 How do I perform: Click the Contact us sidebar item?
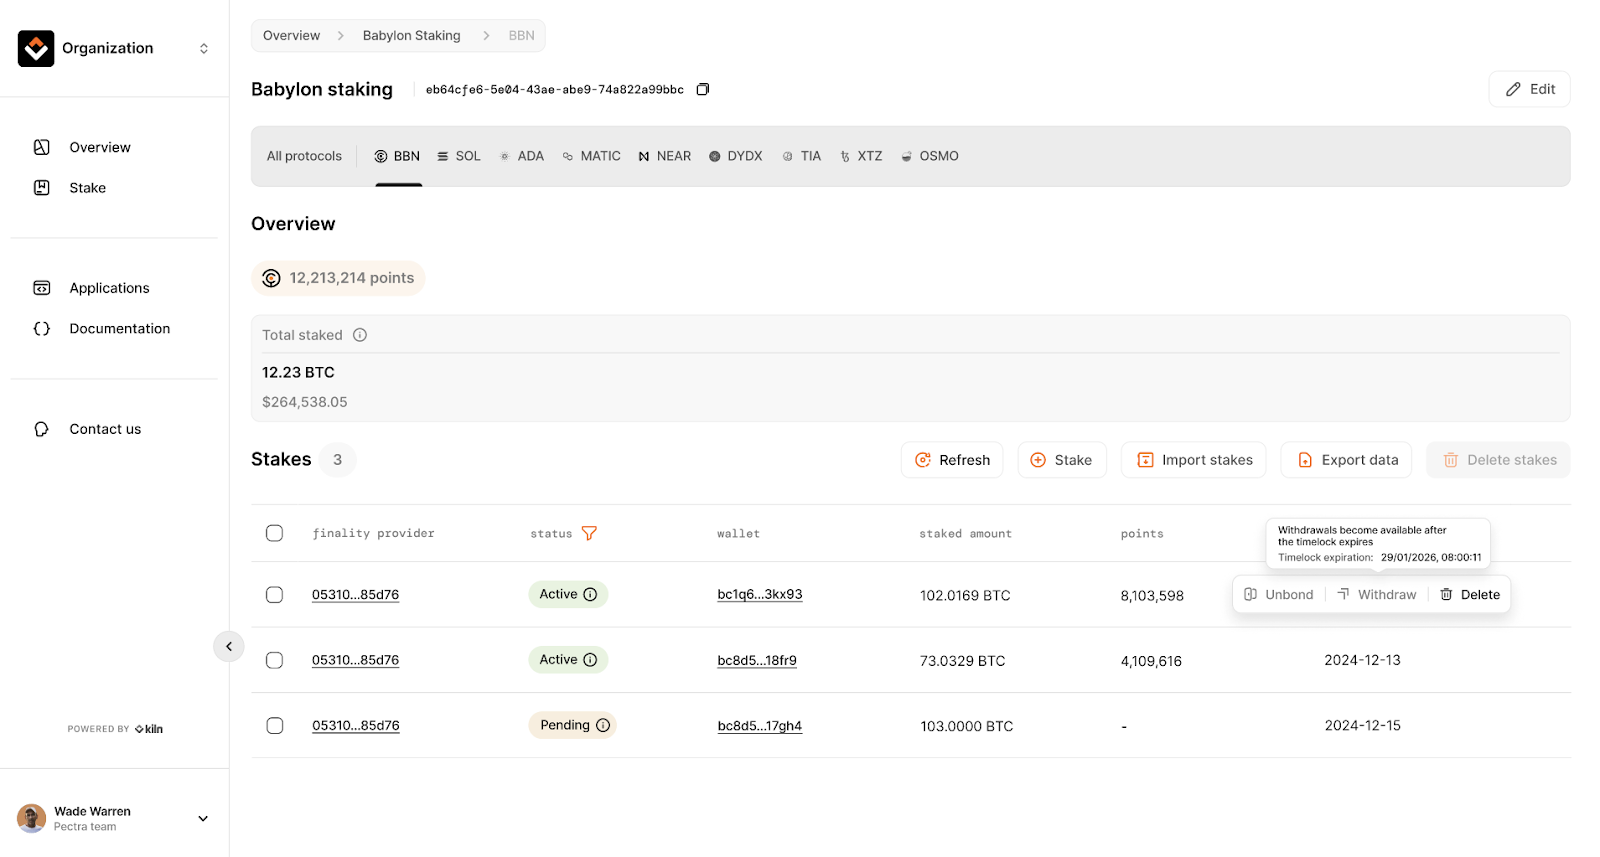tap(105, 429)
